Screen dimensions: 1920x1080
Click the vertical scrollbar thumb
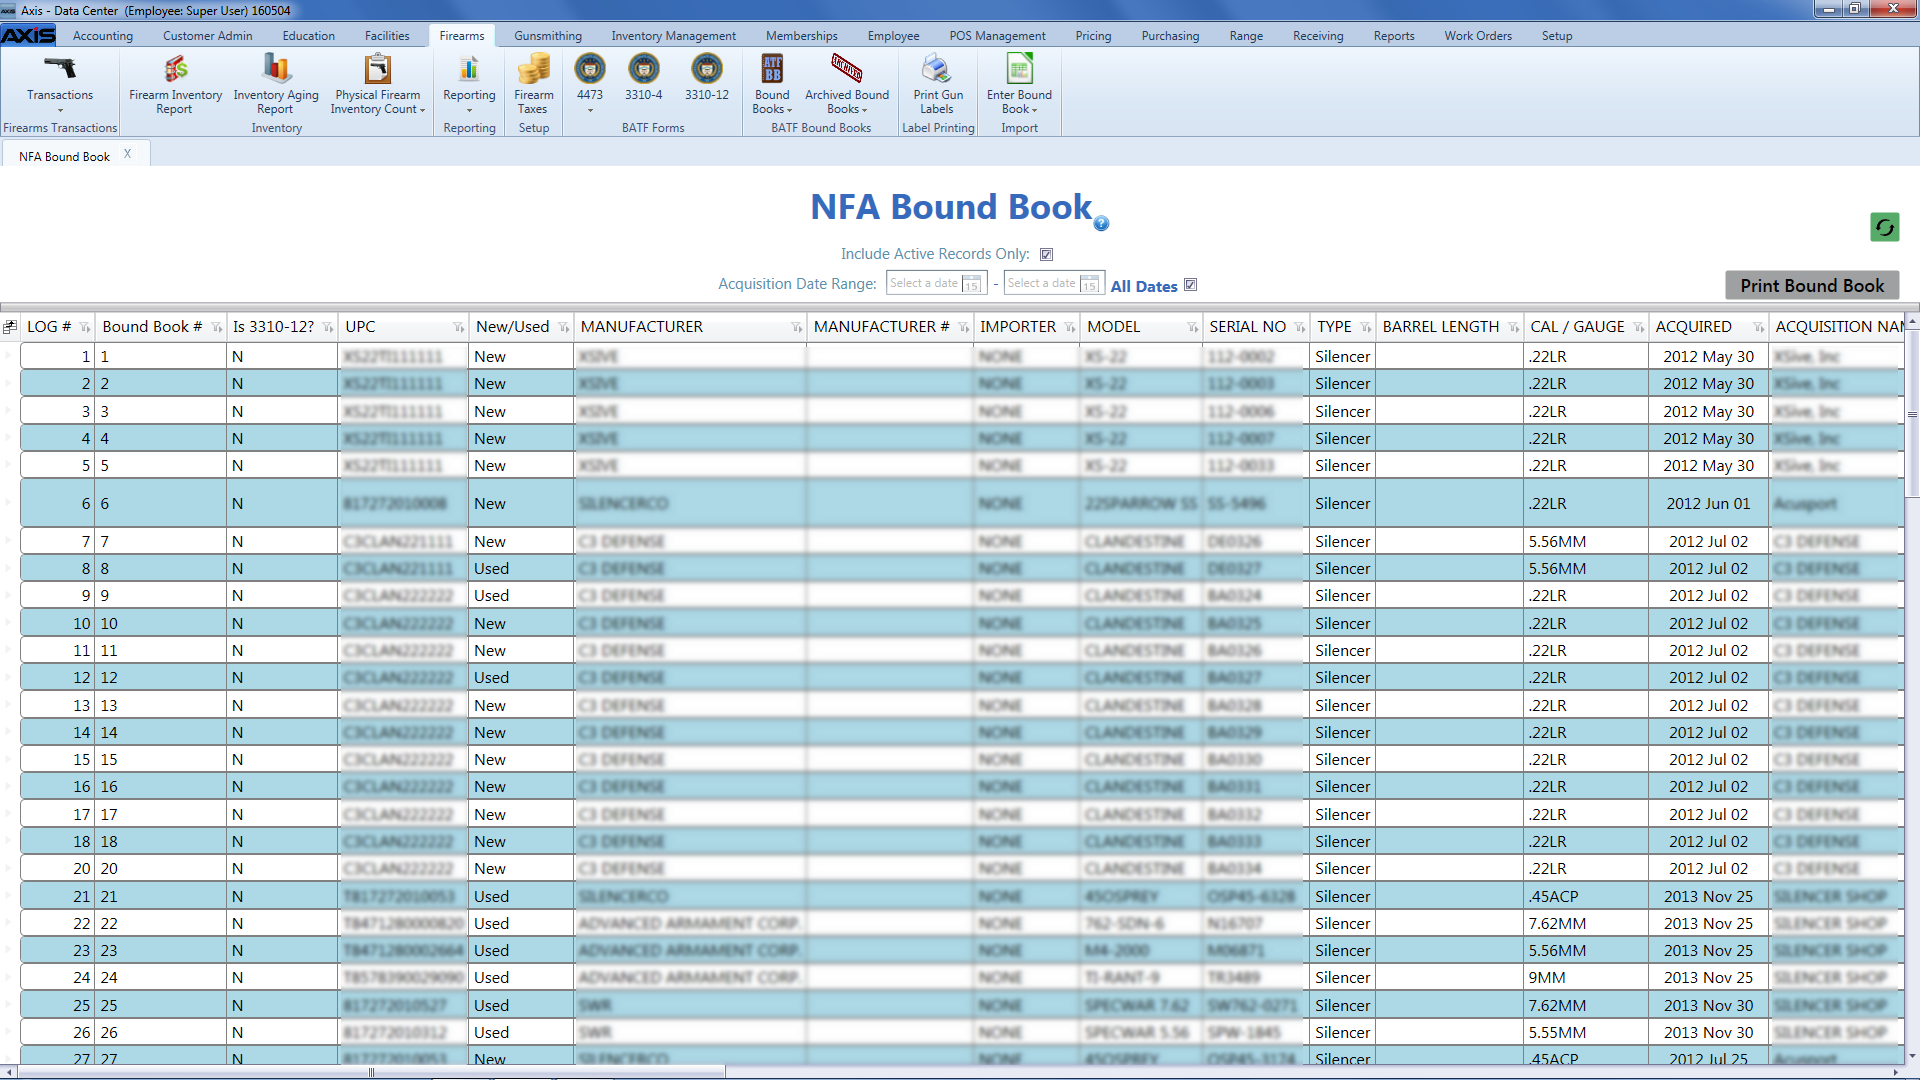point(1912,414)
